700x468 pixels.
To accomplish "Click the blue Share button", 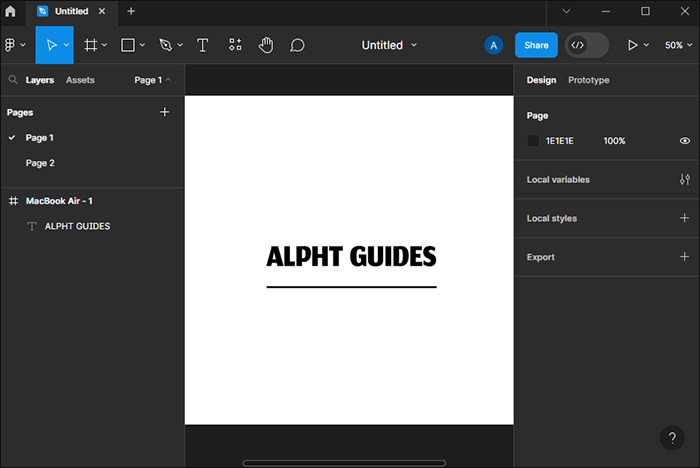I will tap(536, 45).
